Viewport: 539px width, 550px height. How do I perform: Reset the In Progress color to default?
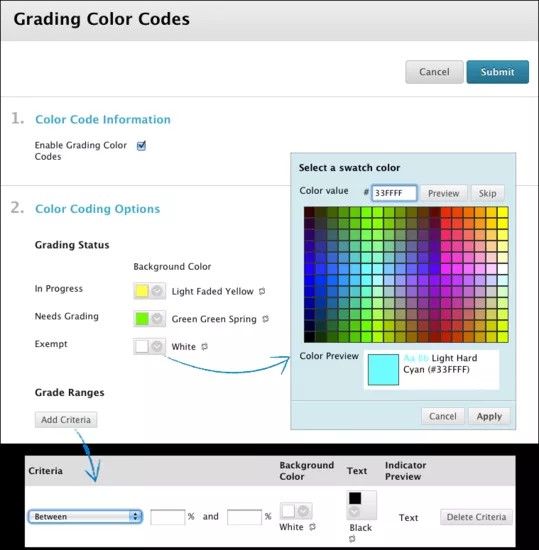[262, 291]
